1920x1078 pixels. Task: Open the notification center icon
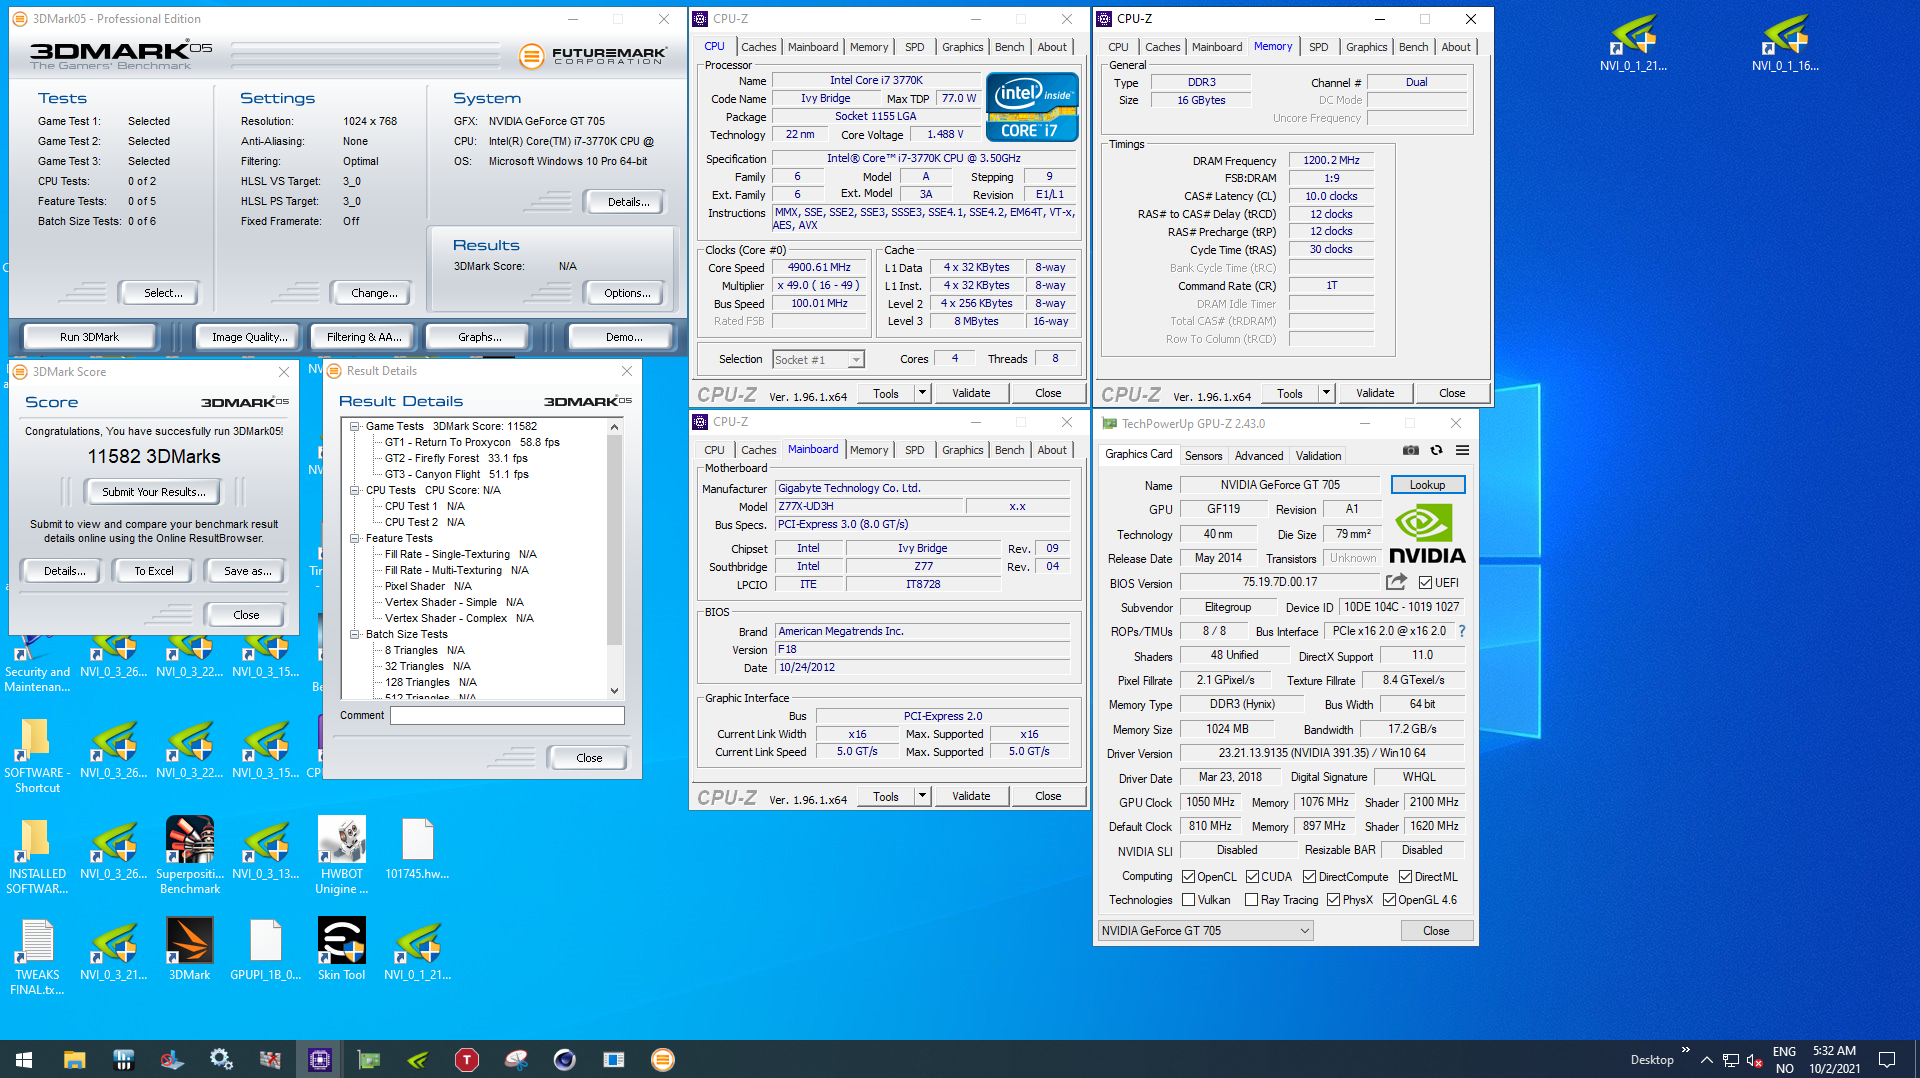point(1887,1059)
